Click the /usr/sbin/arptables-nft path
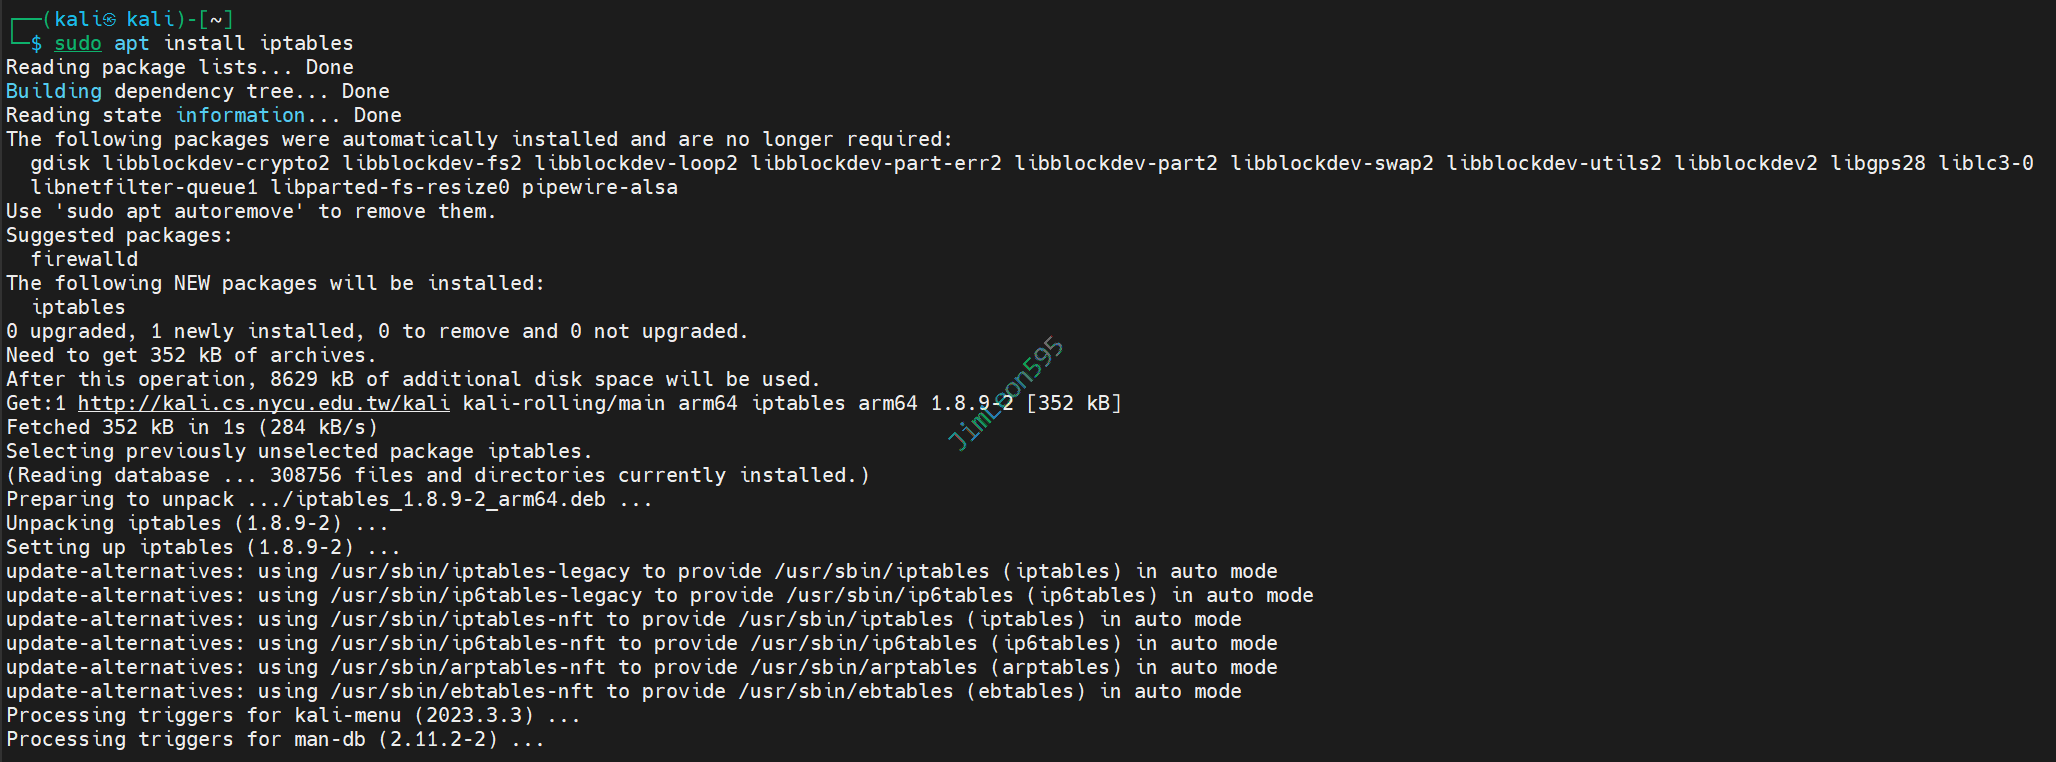 pos(468,667)
